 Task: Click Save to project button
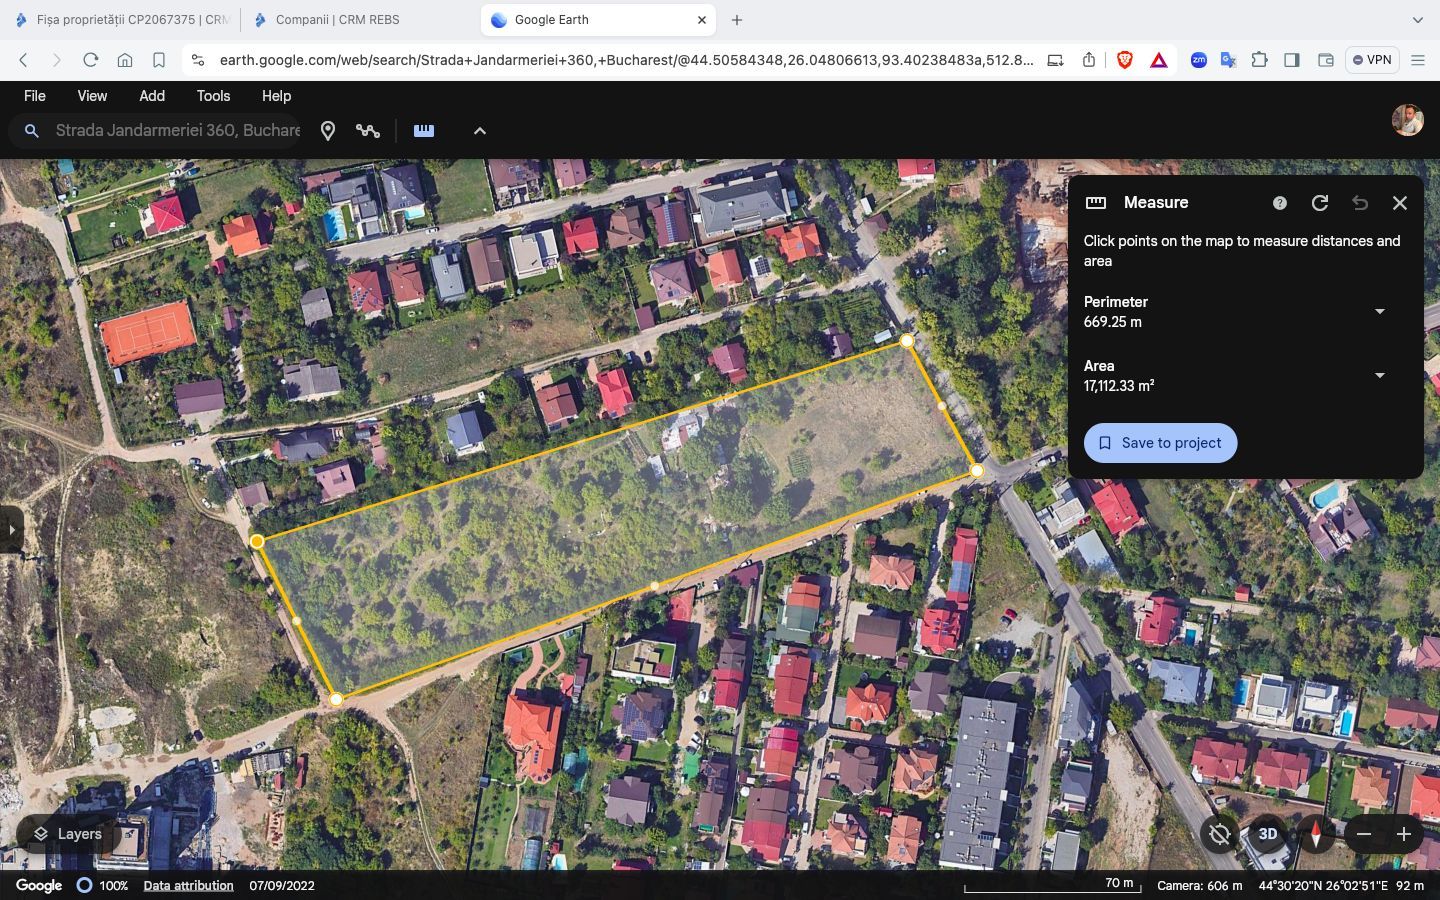1161,443
